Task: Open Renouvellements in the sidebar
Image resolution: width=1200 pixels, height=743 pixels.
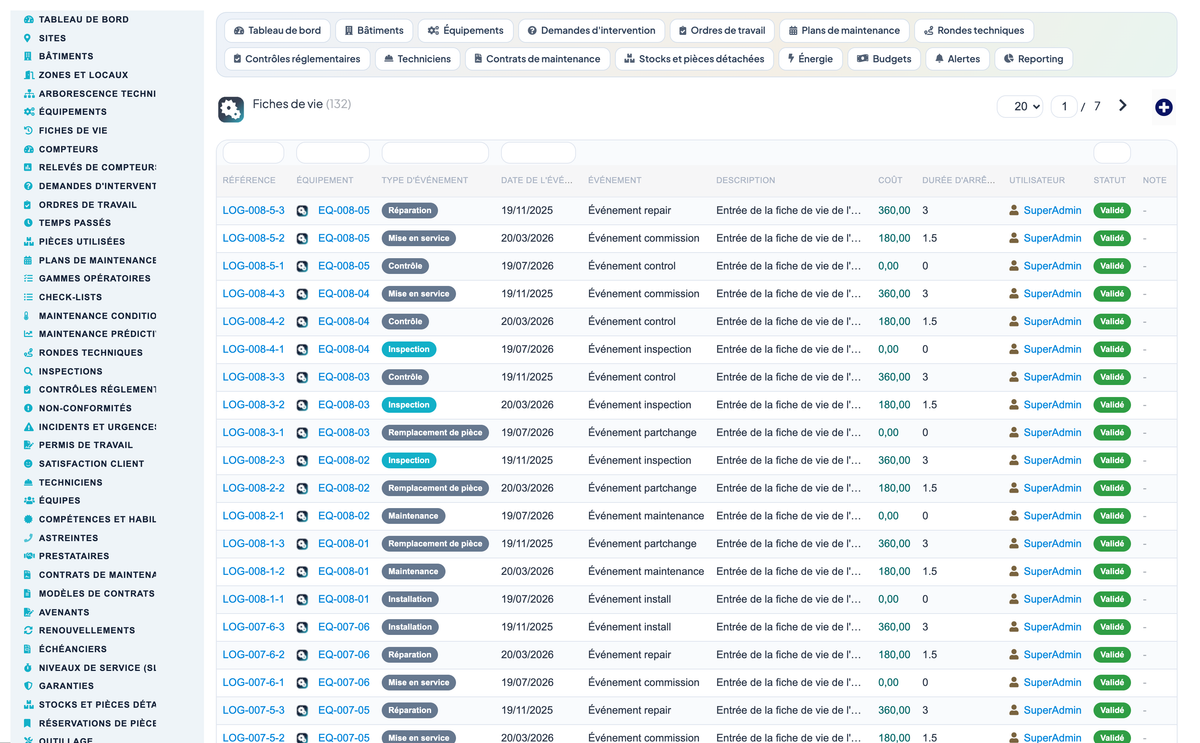Action: pyautogui.click(x=87, y=630)
